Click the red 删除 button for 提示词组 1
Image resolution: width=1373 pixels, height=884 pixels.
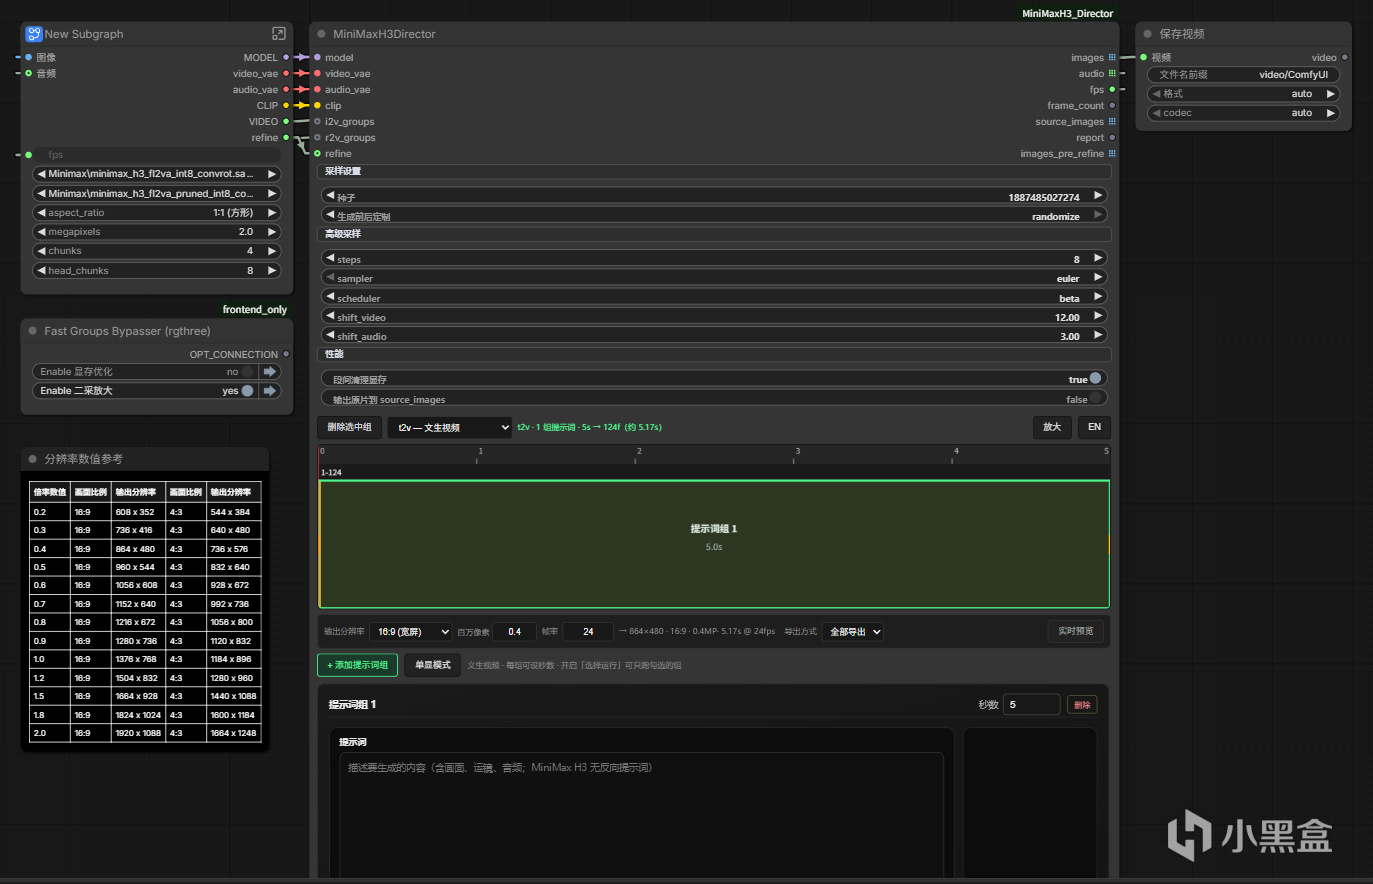tap(1082, 705)
